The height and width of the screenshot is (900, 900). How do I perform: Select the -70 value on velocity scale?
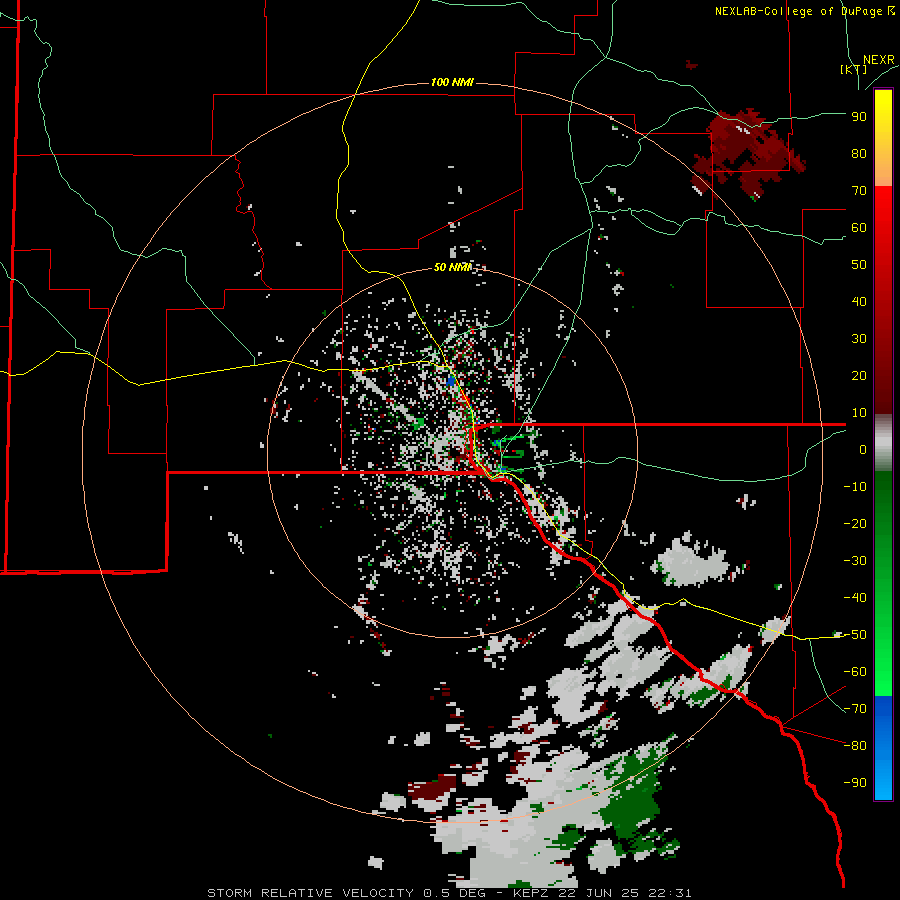[x=855, y=709]
